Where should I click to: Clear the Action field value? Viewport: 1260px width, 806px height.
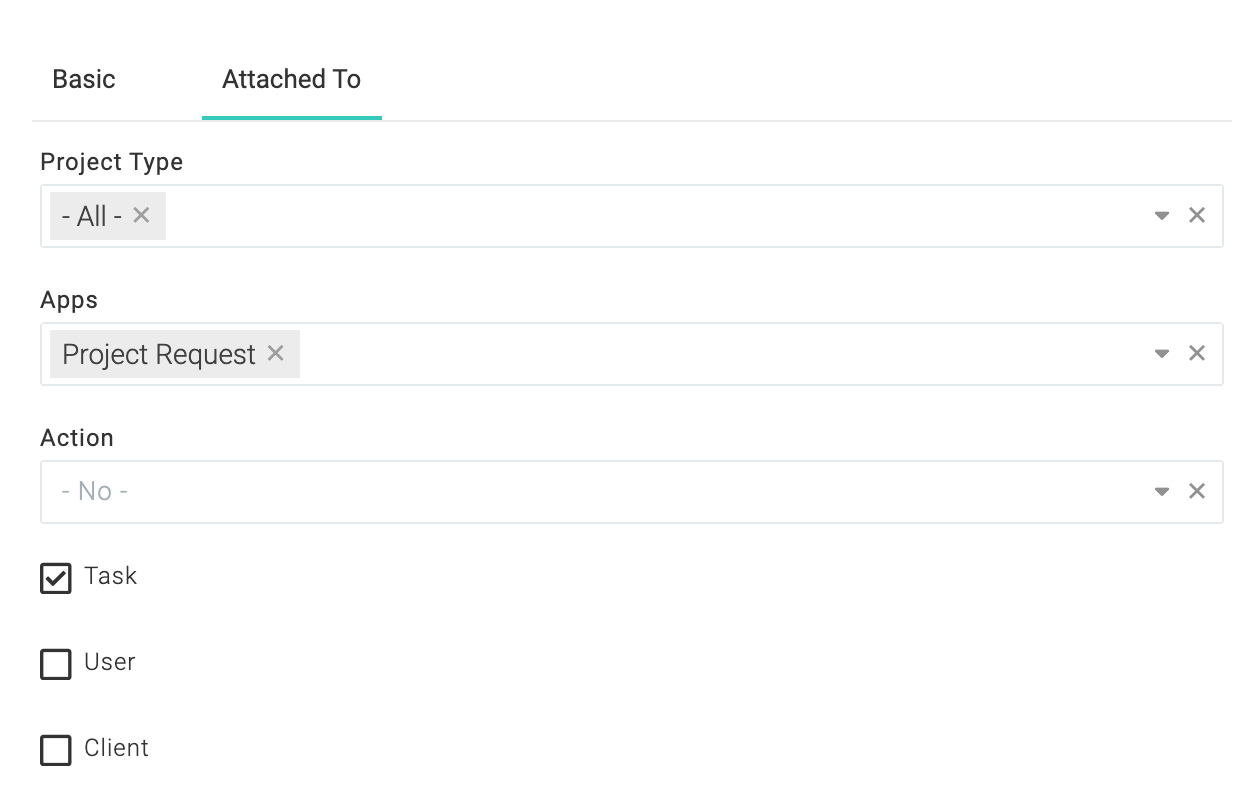pos(1196,491)
